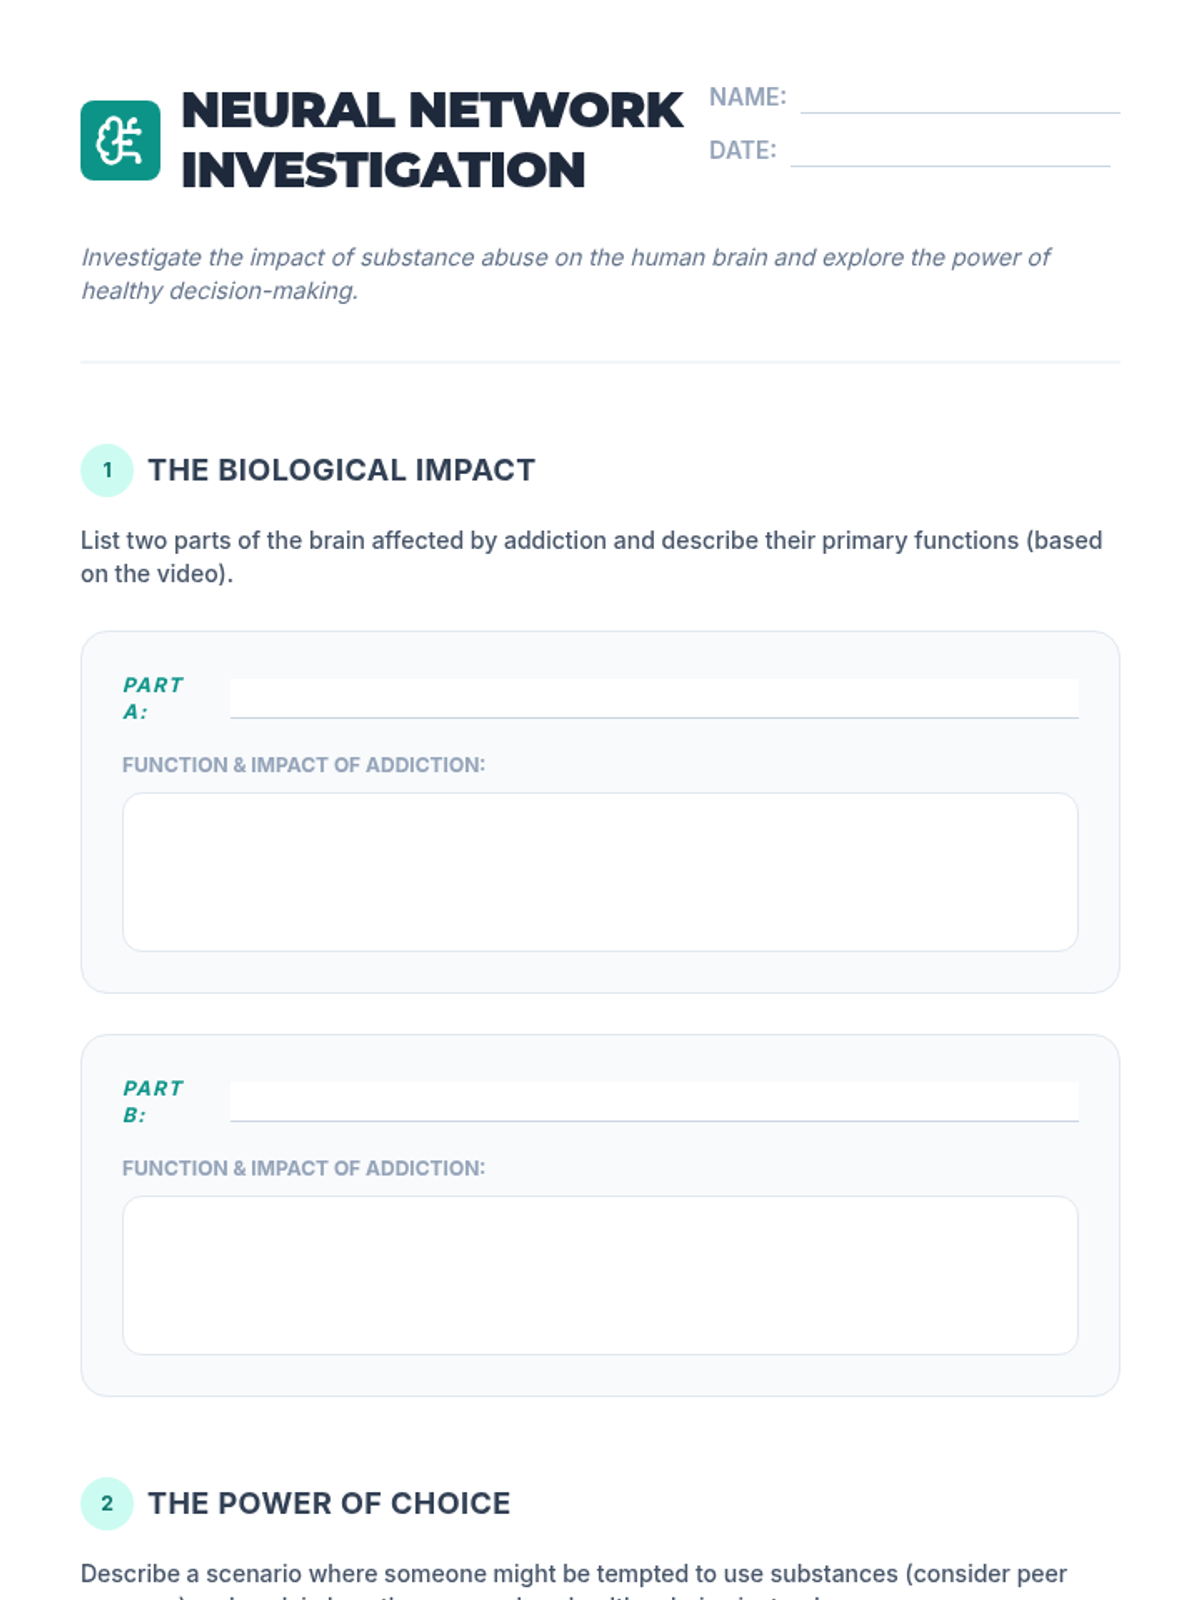Click the DATE label
This screenshot has width=1200, height=1600.
(742, 150)
